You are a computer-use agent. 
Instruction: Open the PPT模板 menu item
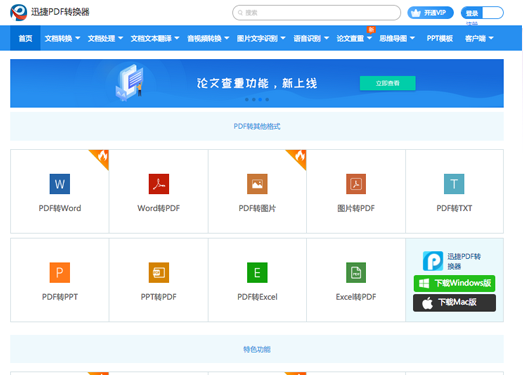440,38
